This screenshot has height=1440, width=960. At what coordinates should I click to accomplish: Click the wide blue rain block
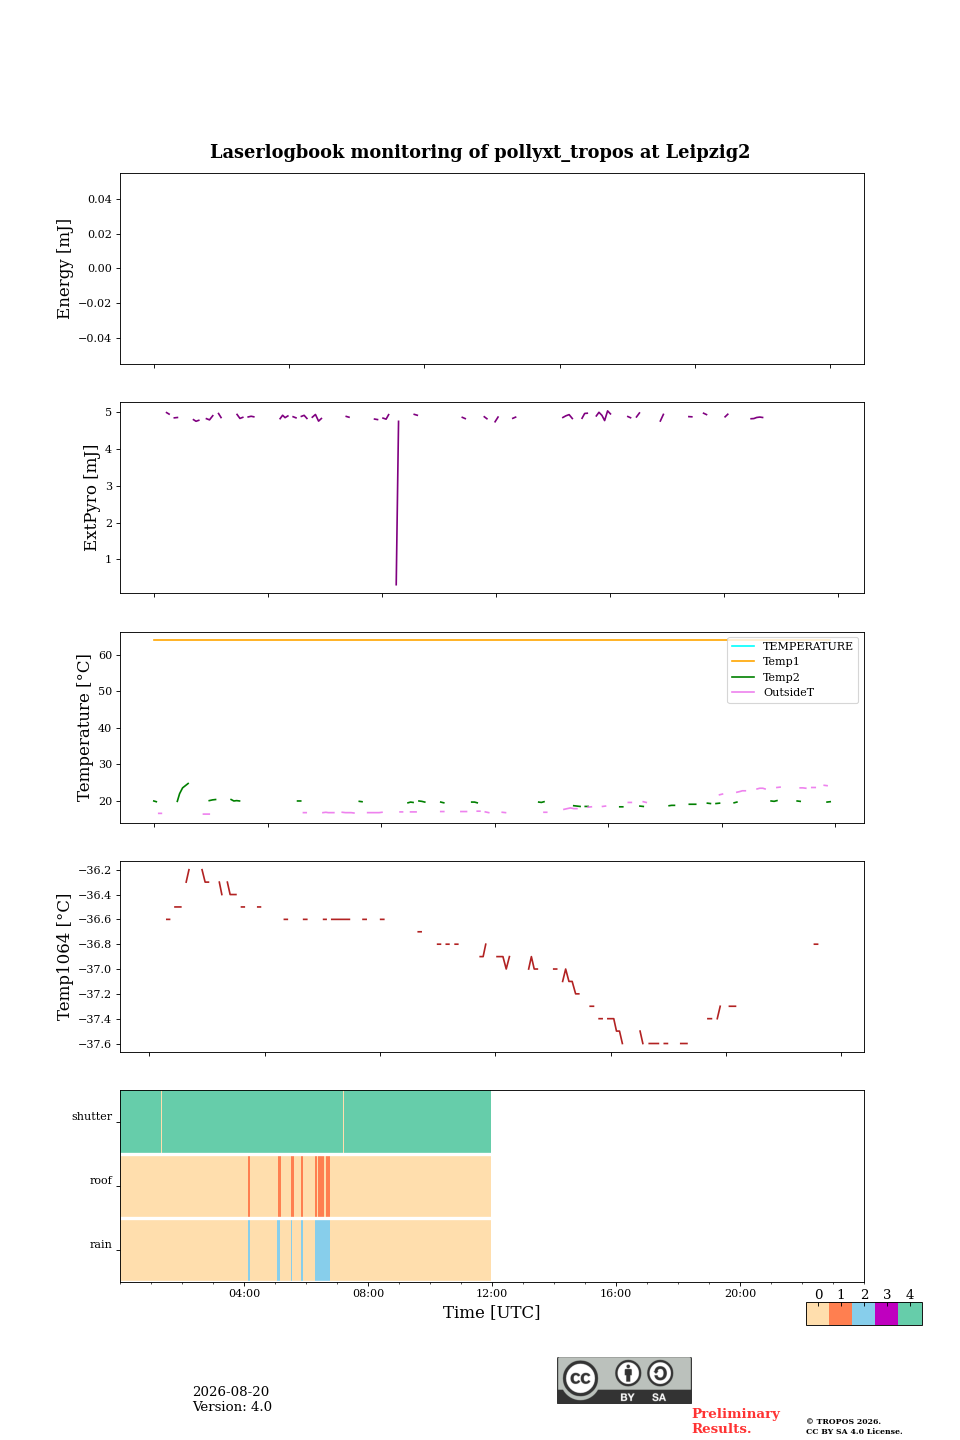point(322,1250)
